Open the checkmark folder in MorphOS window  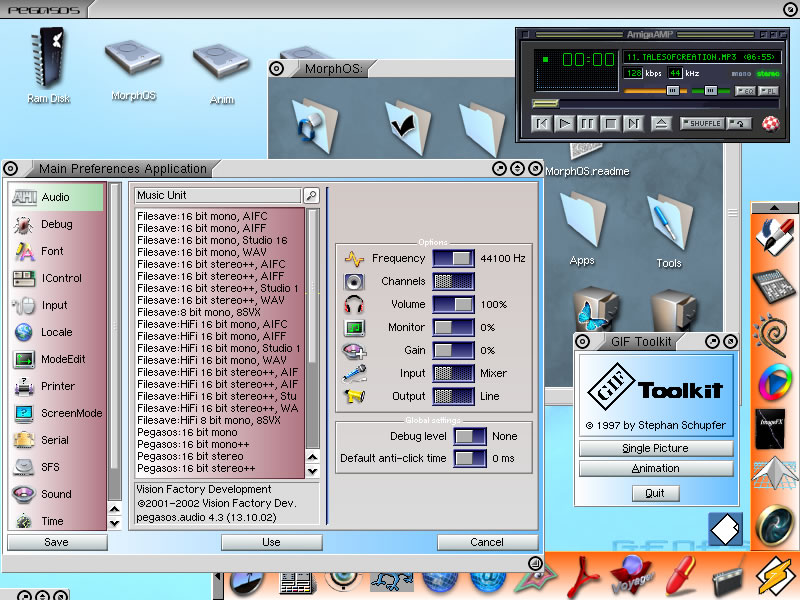[407, 127]
